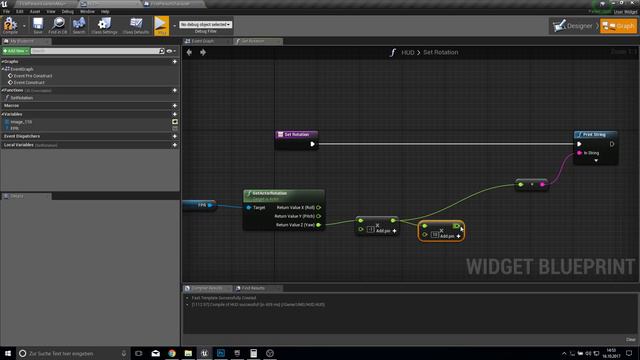Open the Edit menu
The image size is (640, 360).
[x=20, y=11]
